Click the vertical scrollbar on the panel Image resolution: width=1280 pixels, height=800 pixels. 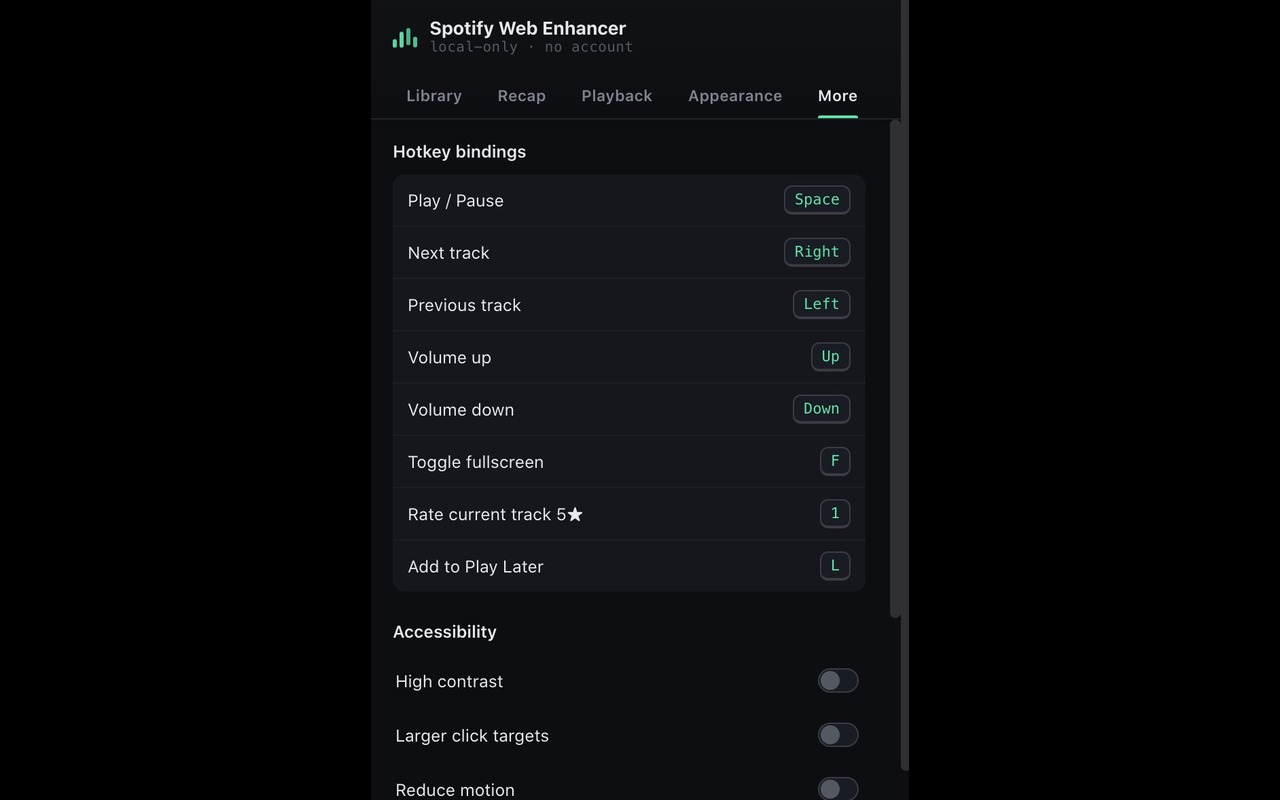pyautogui.click(x=895, y=368)
